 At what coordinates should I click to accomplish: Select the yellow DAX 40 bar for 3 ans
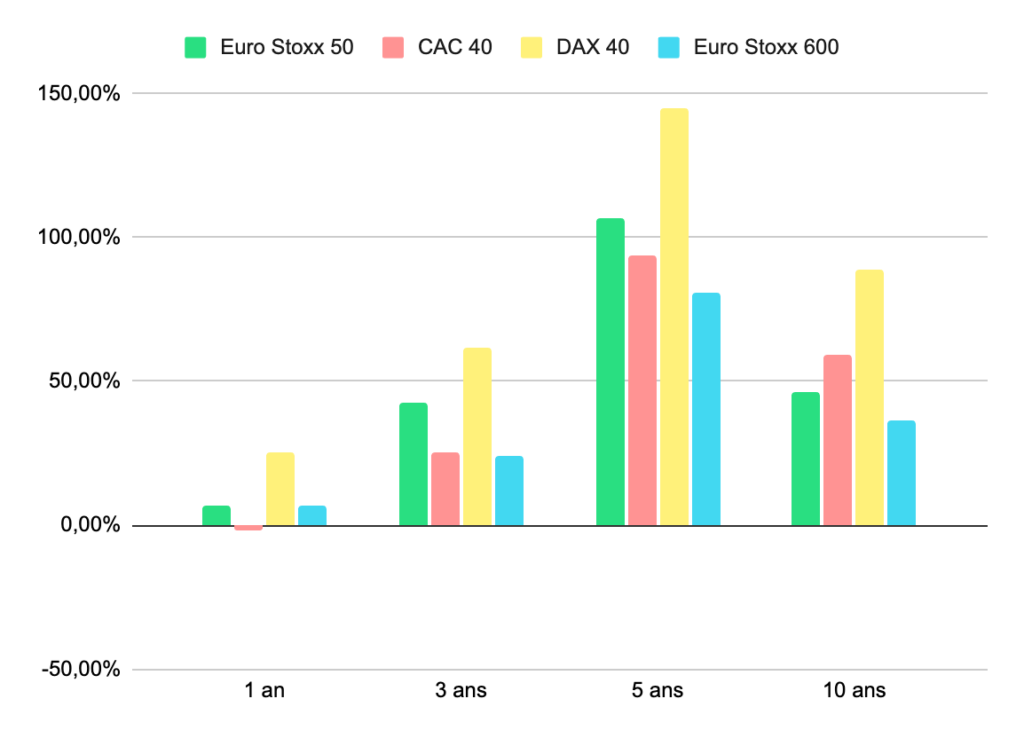point(477,437)
